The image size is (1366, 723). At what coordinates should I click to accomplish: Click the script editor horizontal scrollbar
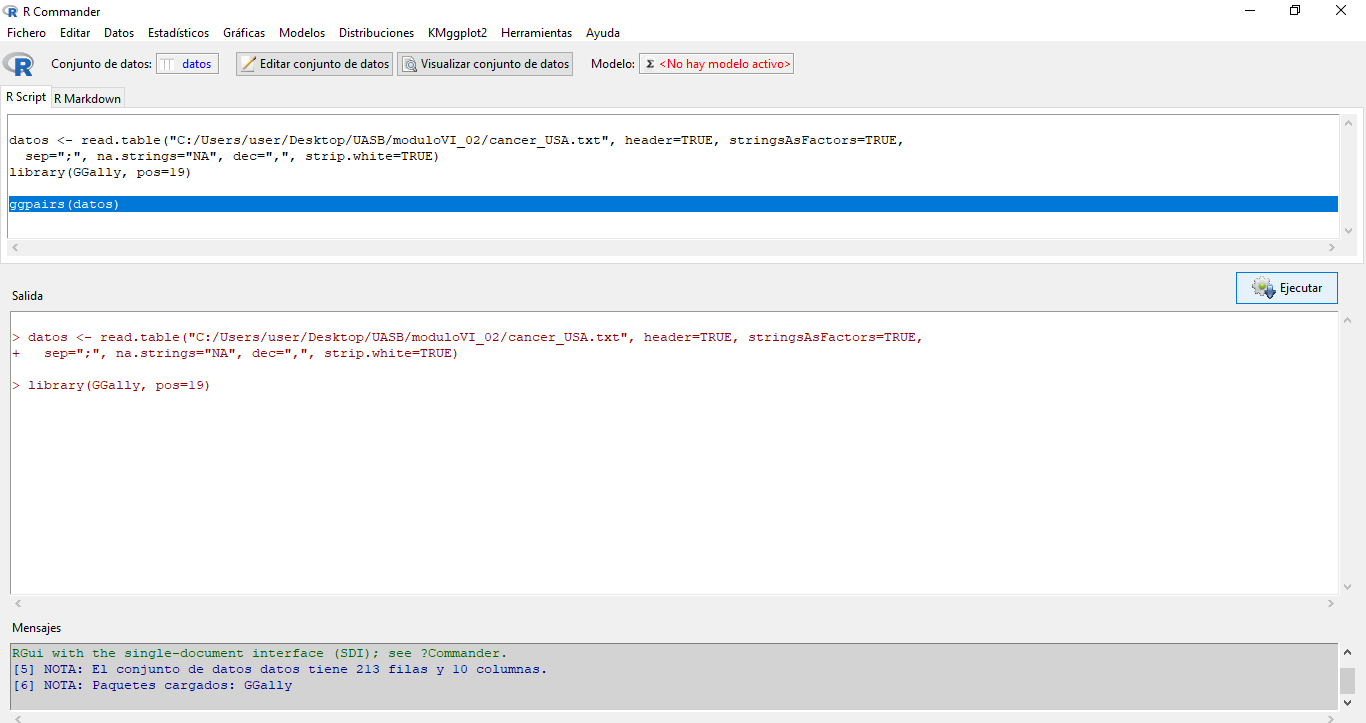[x=672, y=247]
